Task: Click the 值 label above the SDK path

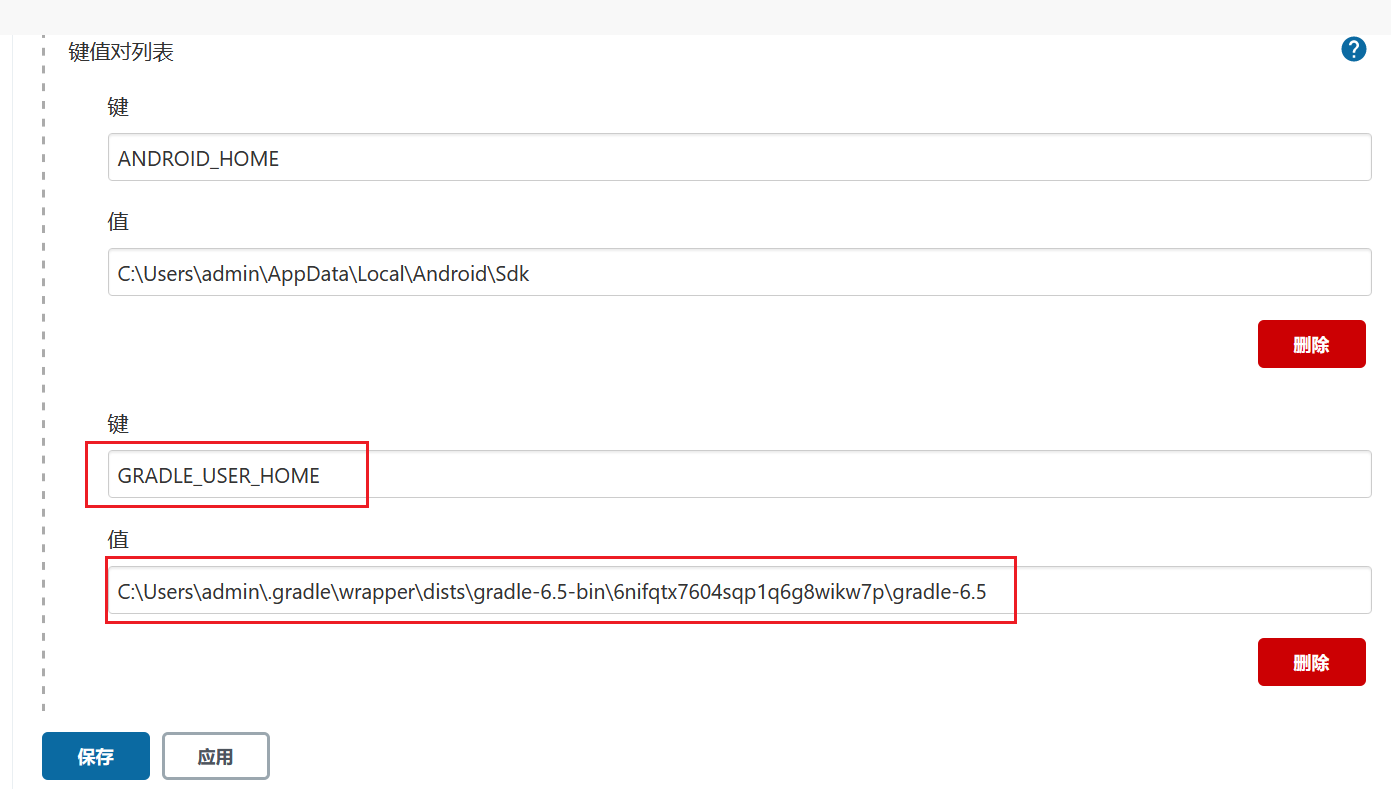Action: [117, 221]
